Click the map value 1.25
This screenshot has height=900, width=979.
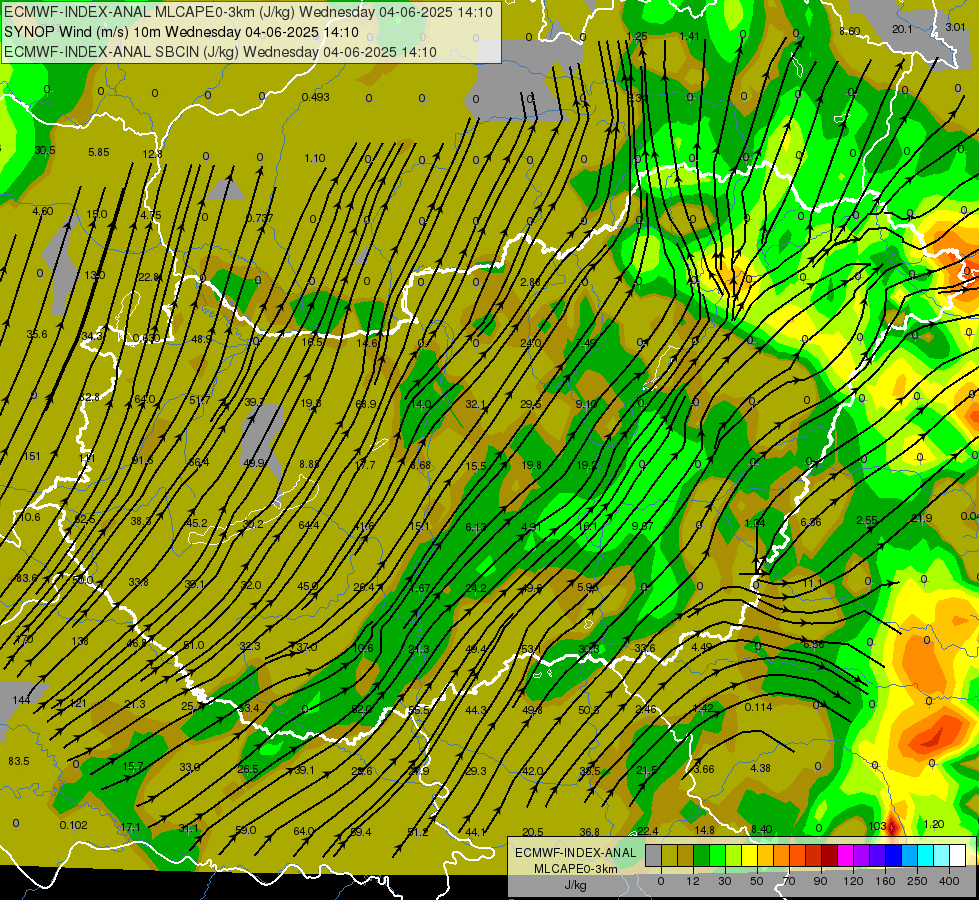(637, 36)
